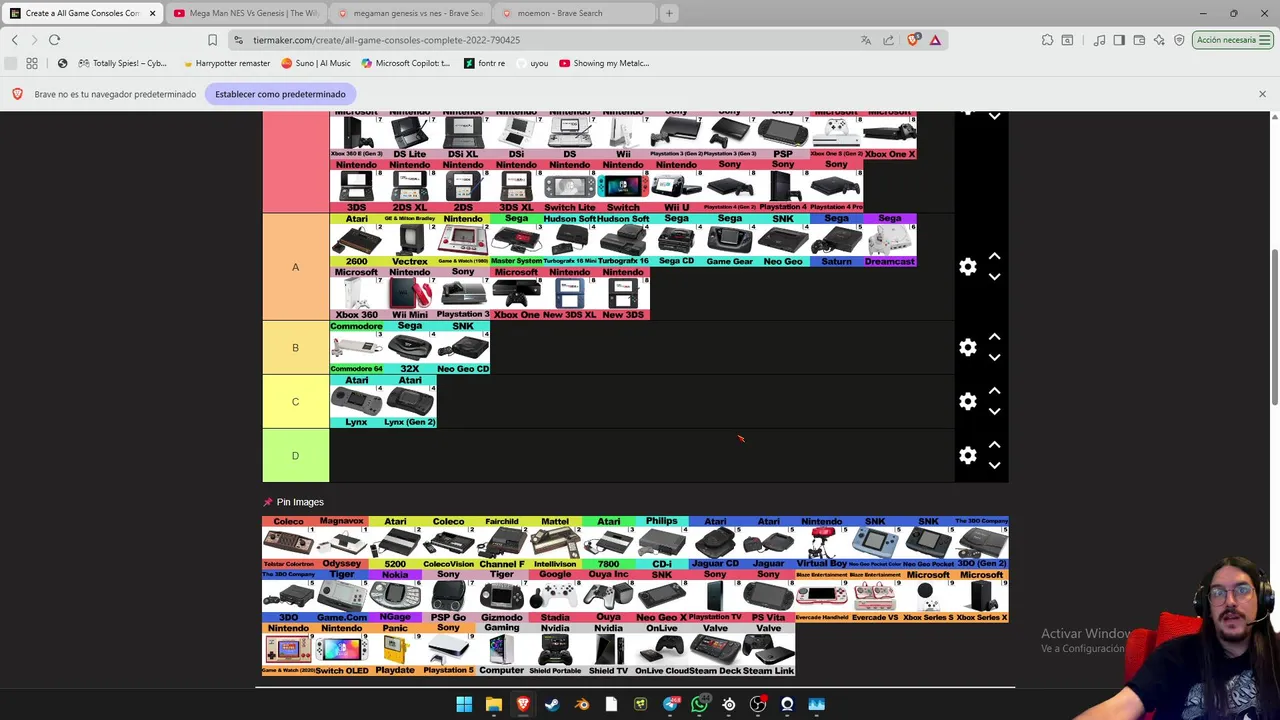Open the browser extensions puzzle icon
Image resolution: width=1280 pixels, height=720 pixels.
click(x=1047, y=40)
